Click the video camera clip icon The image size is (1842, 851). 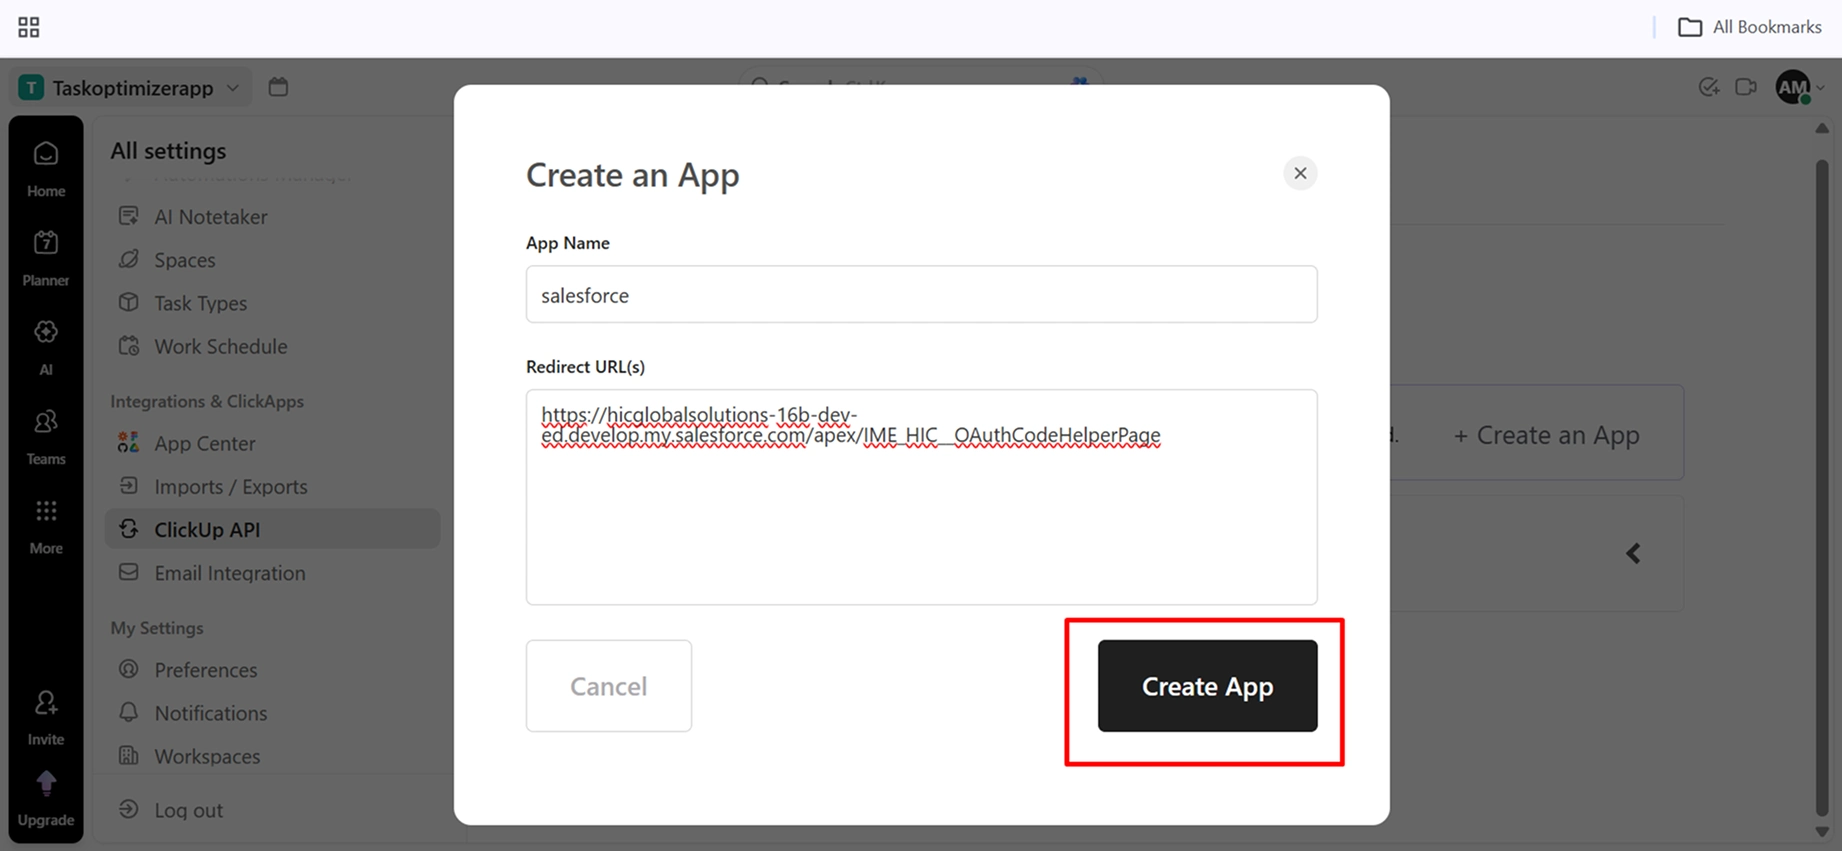pyautogui.click(x=1746, y=87)
